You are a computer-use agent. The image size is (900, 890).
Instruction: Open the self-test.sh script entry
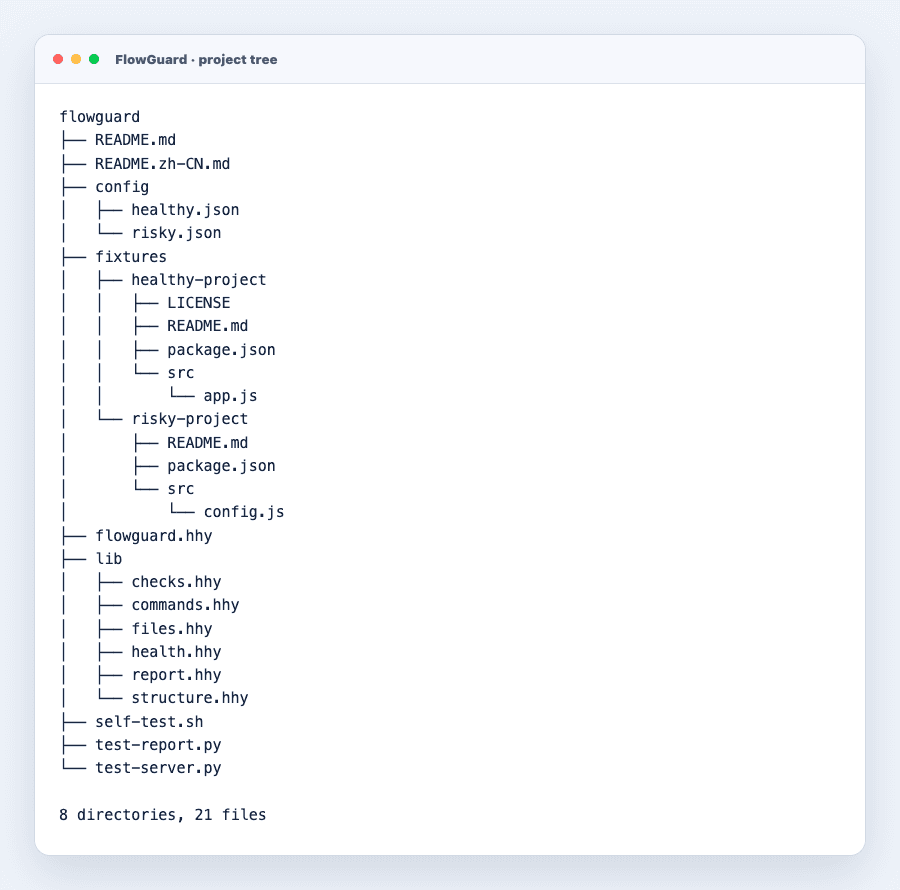pos(149,722)
